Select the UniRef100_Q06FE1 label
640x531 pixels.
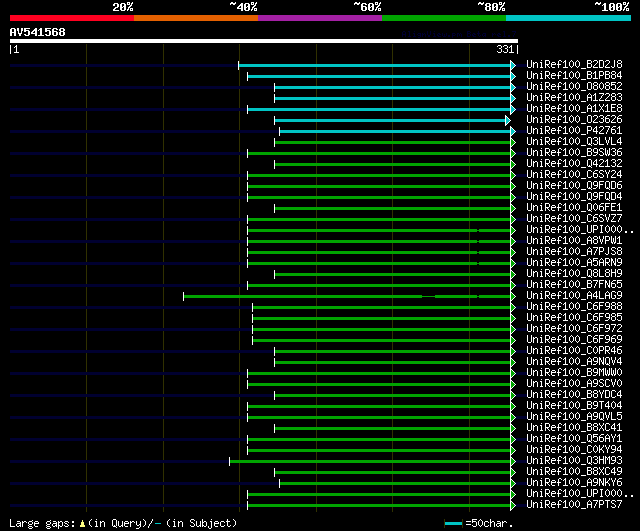[574, 208]
